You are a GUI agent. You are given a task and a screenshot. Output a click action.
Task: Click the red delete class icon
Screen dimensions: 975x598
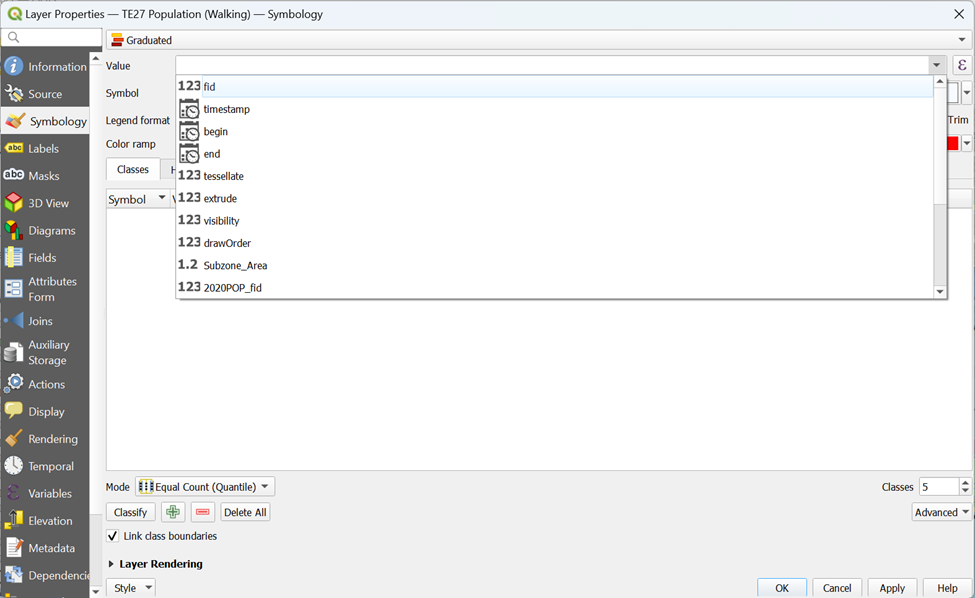point(203,512)
